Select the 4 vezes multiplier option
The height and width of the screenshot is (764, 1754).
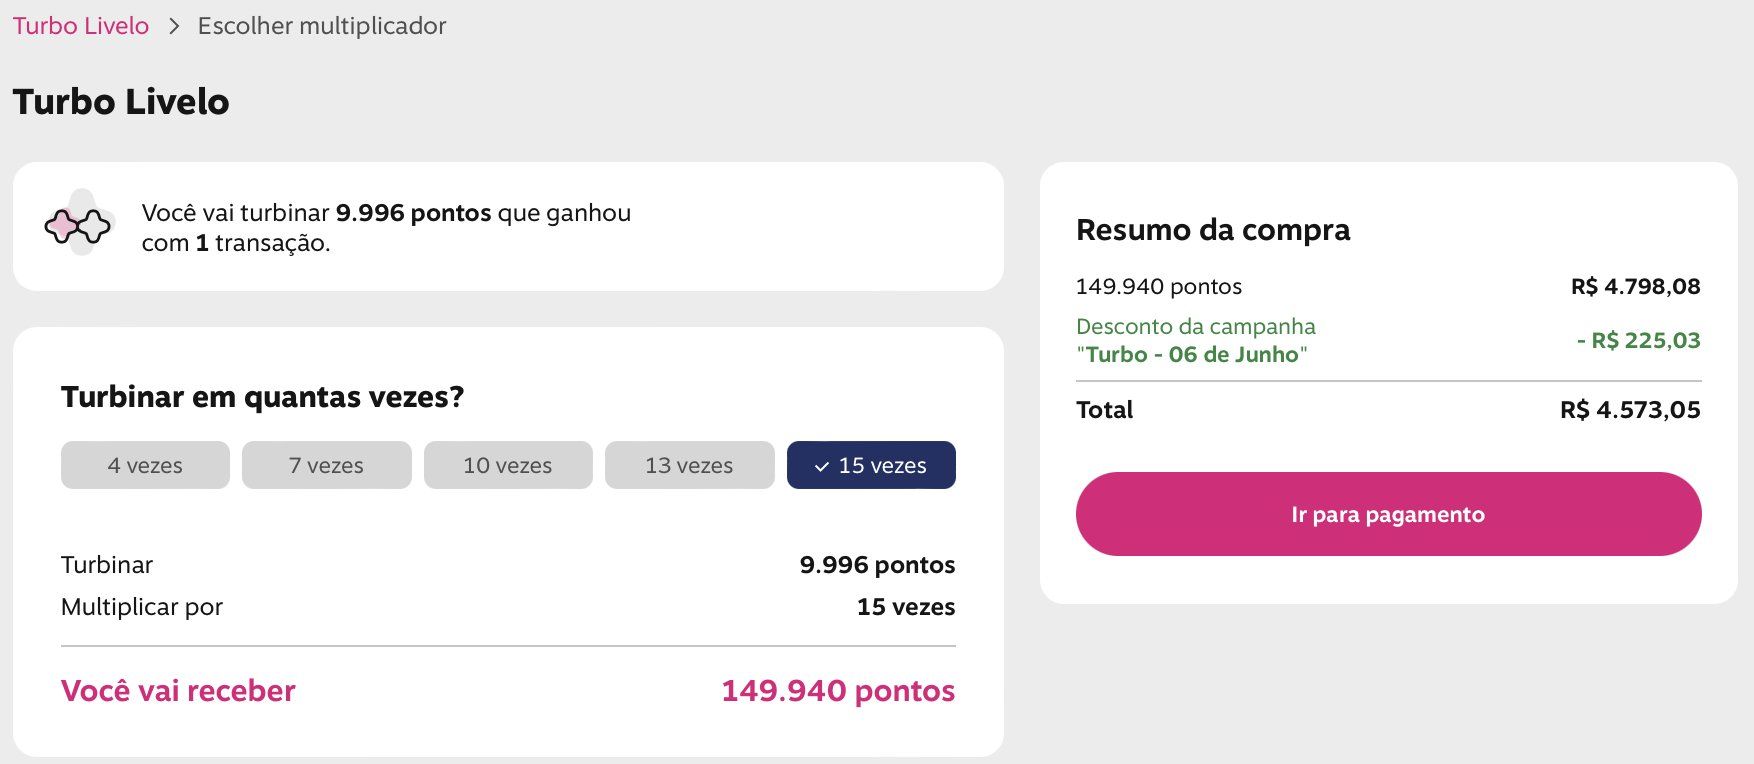[145, 465]
